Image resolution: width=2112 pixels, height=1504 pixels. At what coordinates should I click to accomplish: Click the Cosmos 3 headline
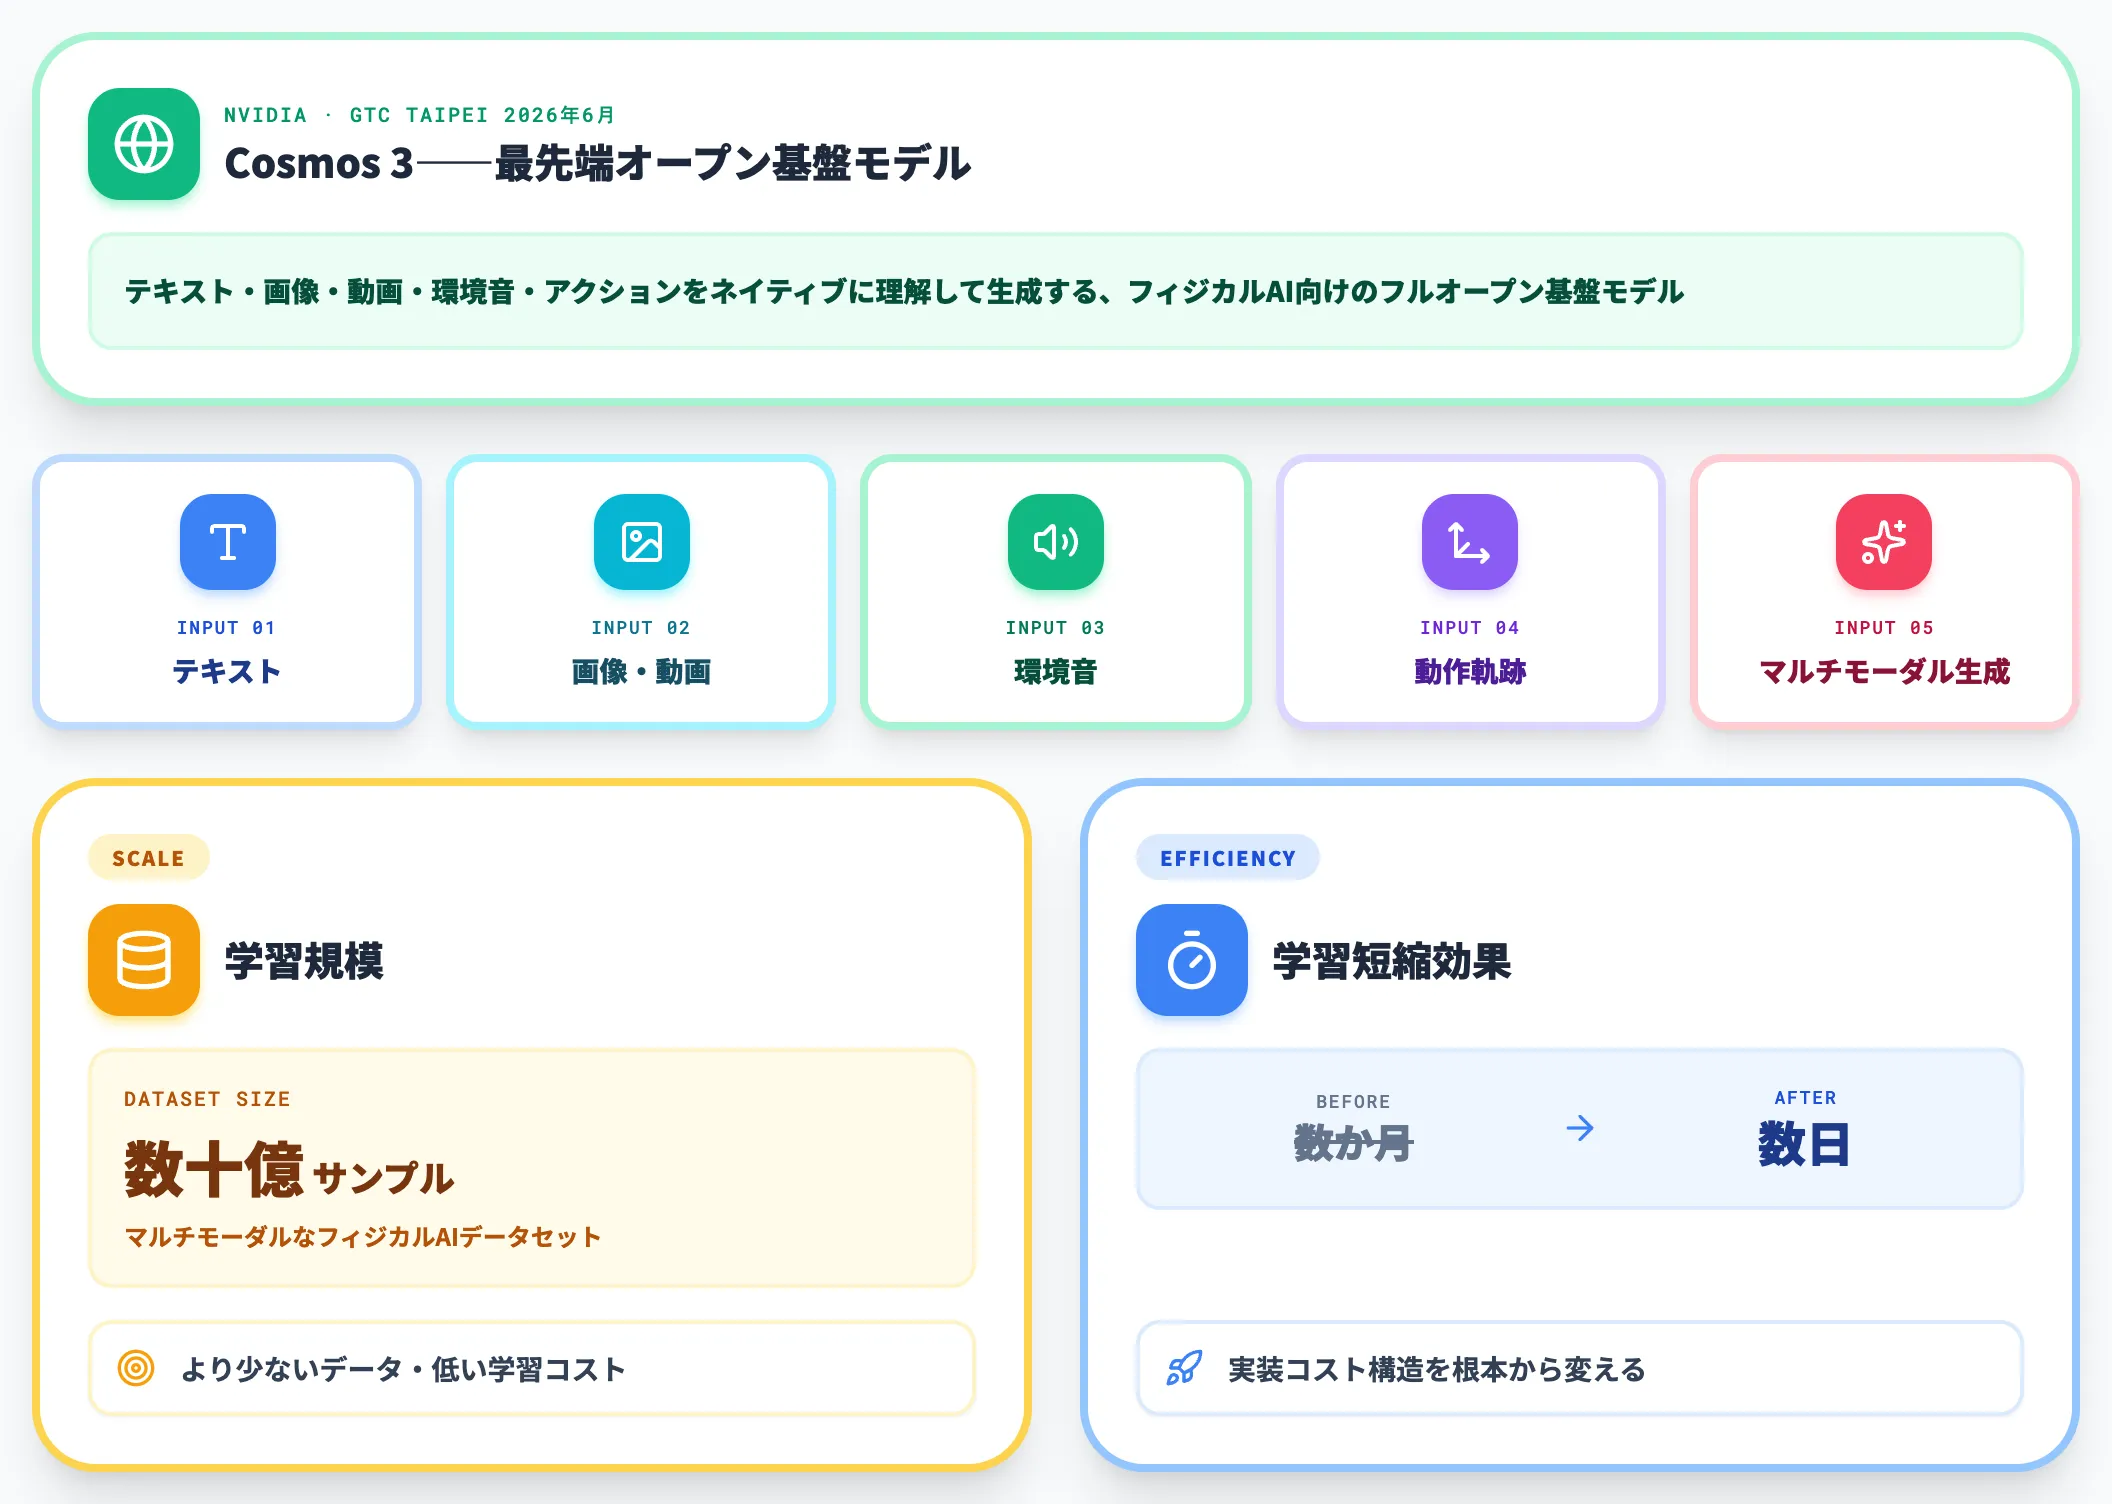598,163
